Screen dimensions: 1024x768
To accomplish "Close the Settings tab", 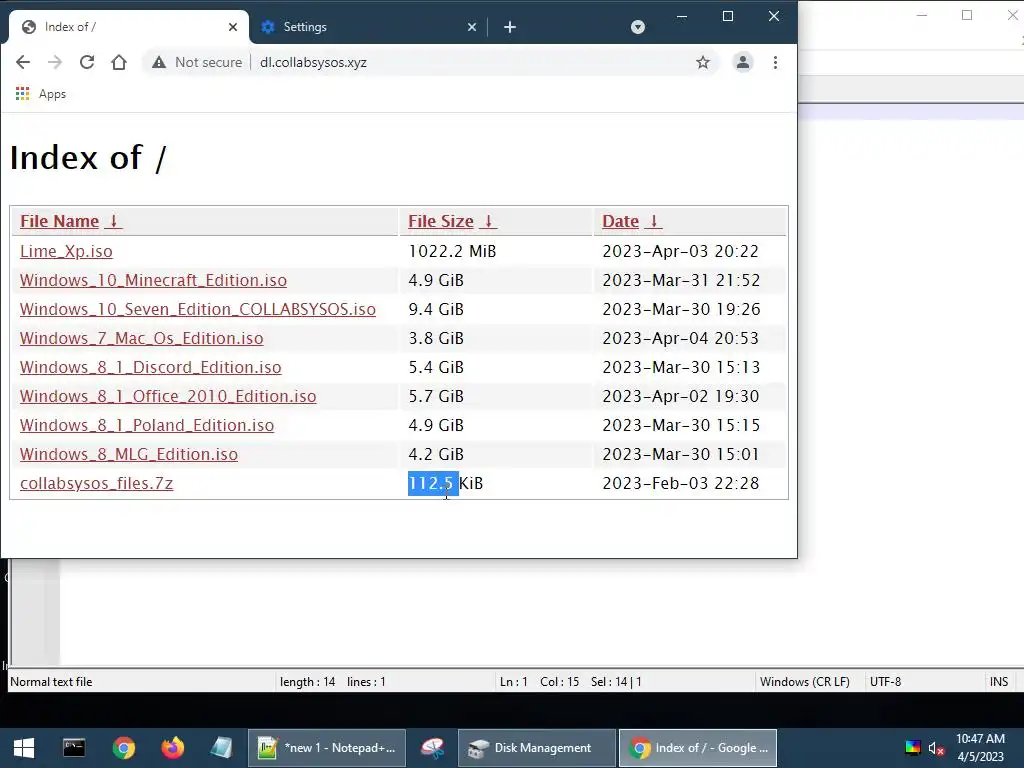I will [472, 27].
